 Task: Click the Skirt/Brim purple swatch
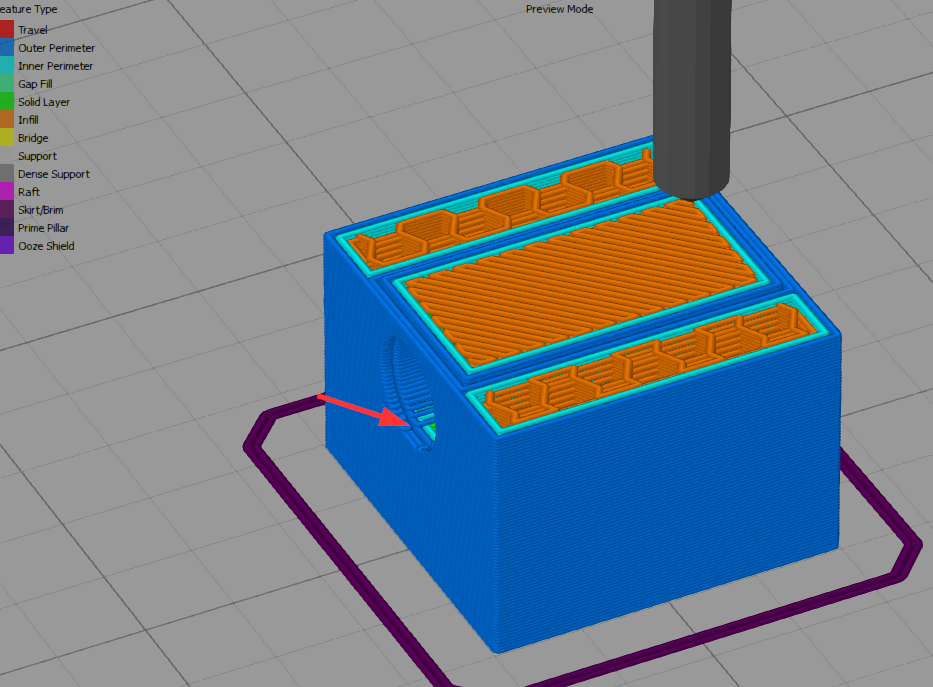coord(7,209)
